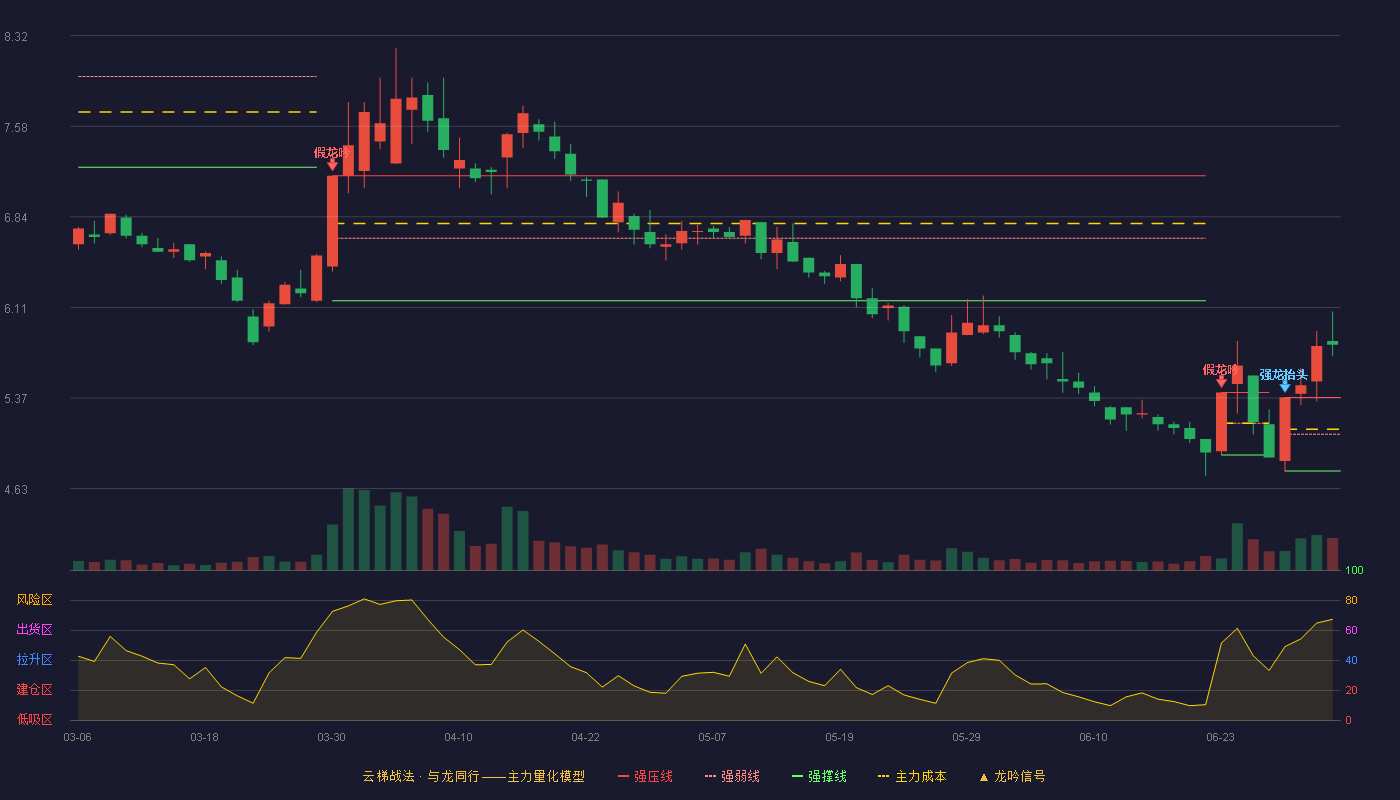Image resolution: width=1400 pixels, height=800 pixels.
Task: Click the 03-06 date axis label
Action: [77, 737]
